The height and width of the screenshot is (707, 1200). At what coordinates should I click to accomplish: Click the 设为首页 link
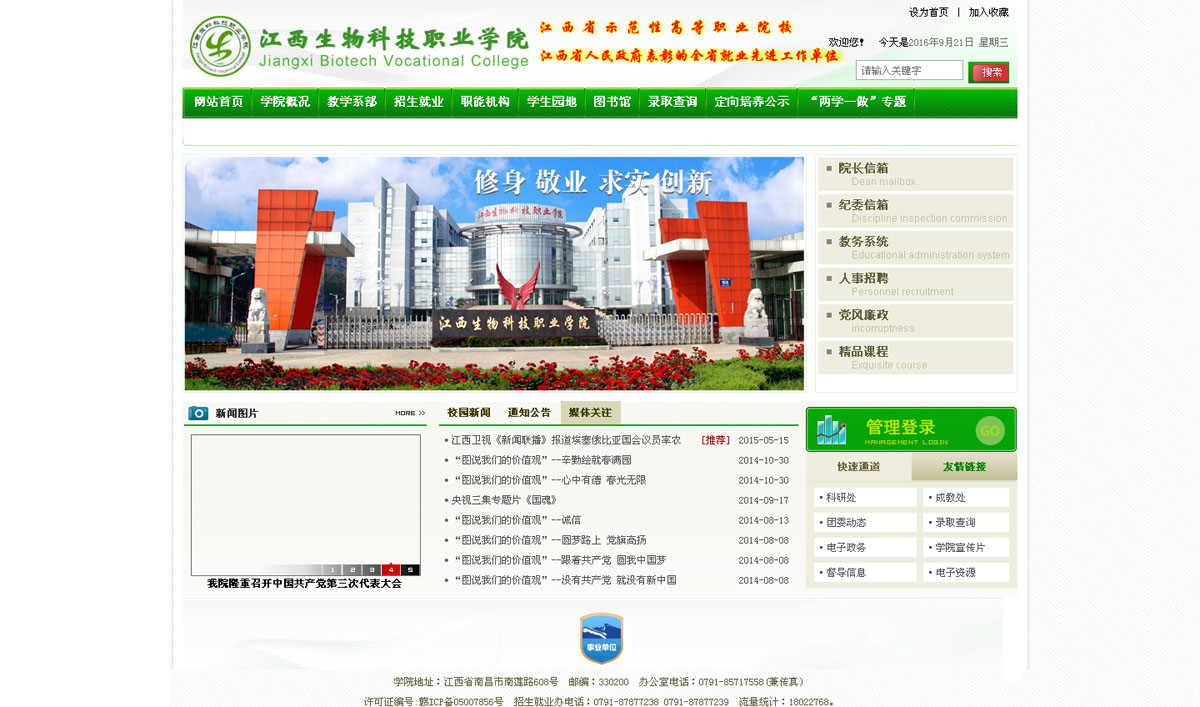point(928,13)
